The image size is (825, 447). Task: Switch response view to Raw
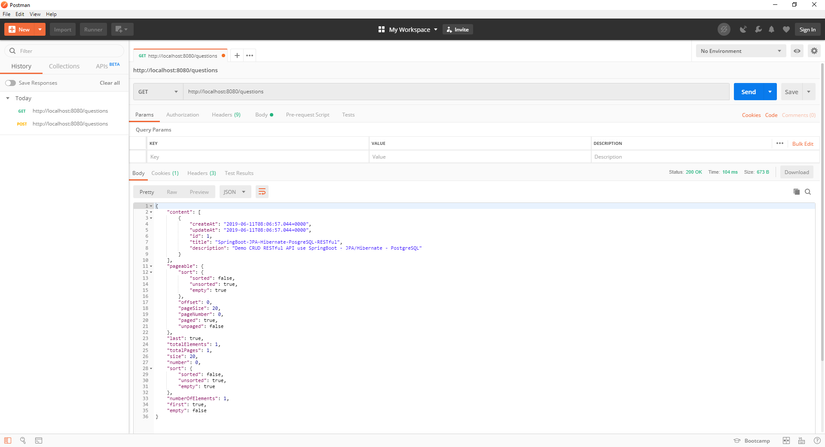[x=172, y=192]
